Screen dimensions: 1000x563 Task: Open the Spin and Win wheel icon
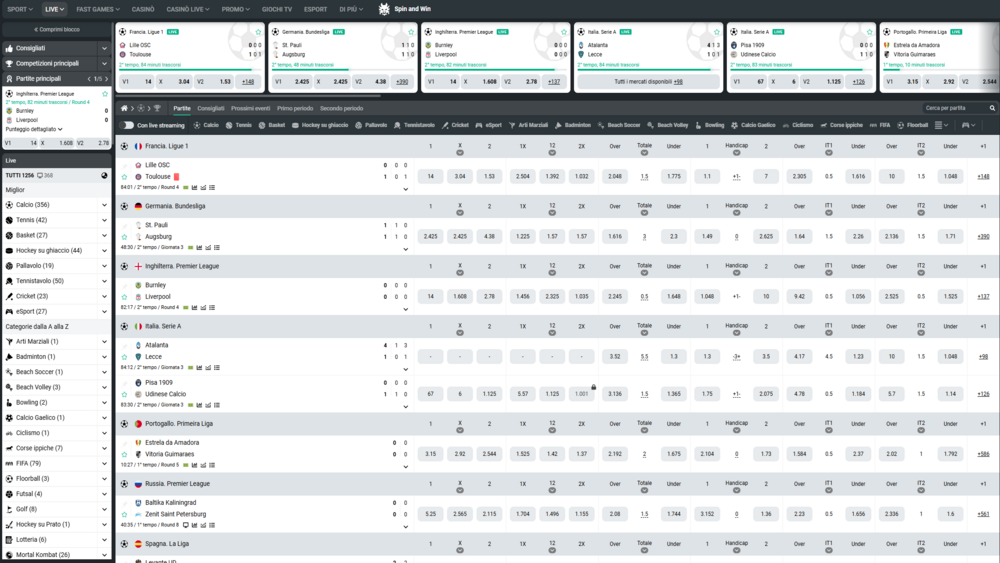[384, 9]
